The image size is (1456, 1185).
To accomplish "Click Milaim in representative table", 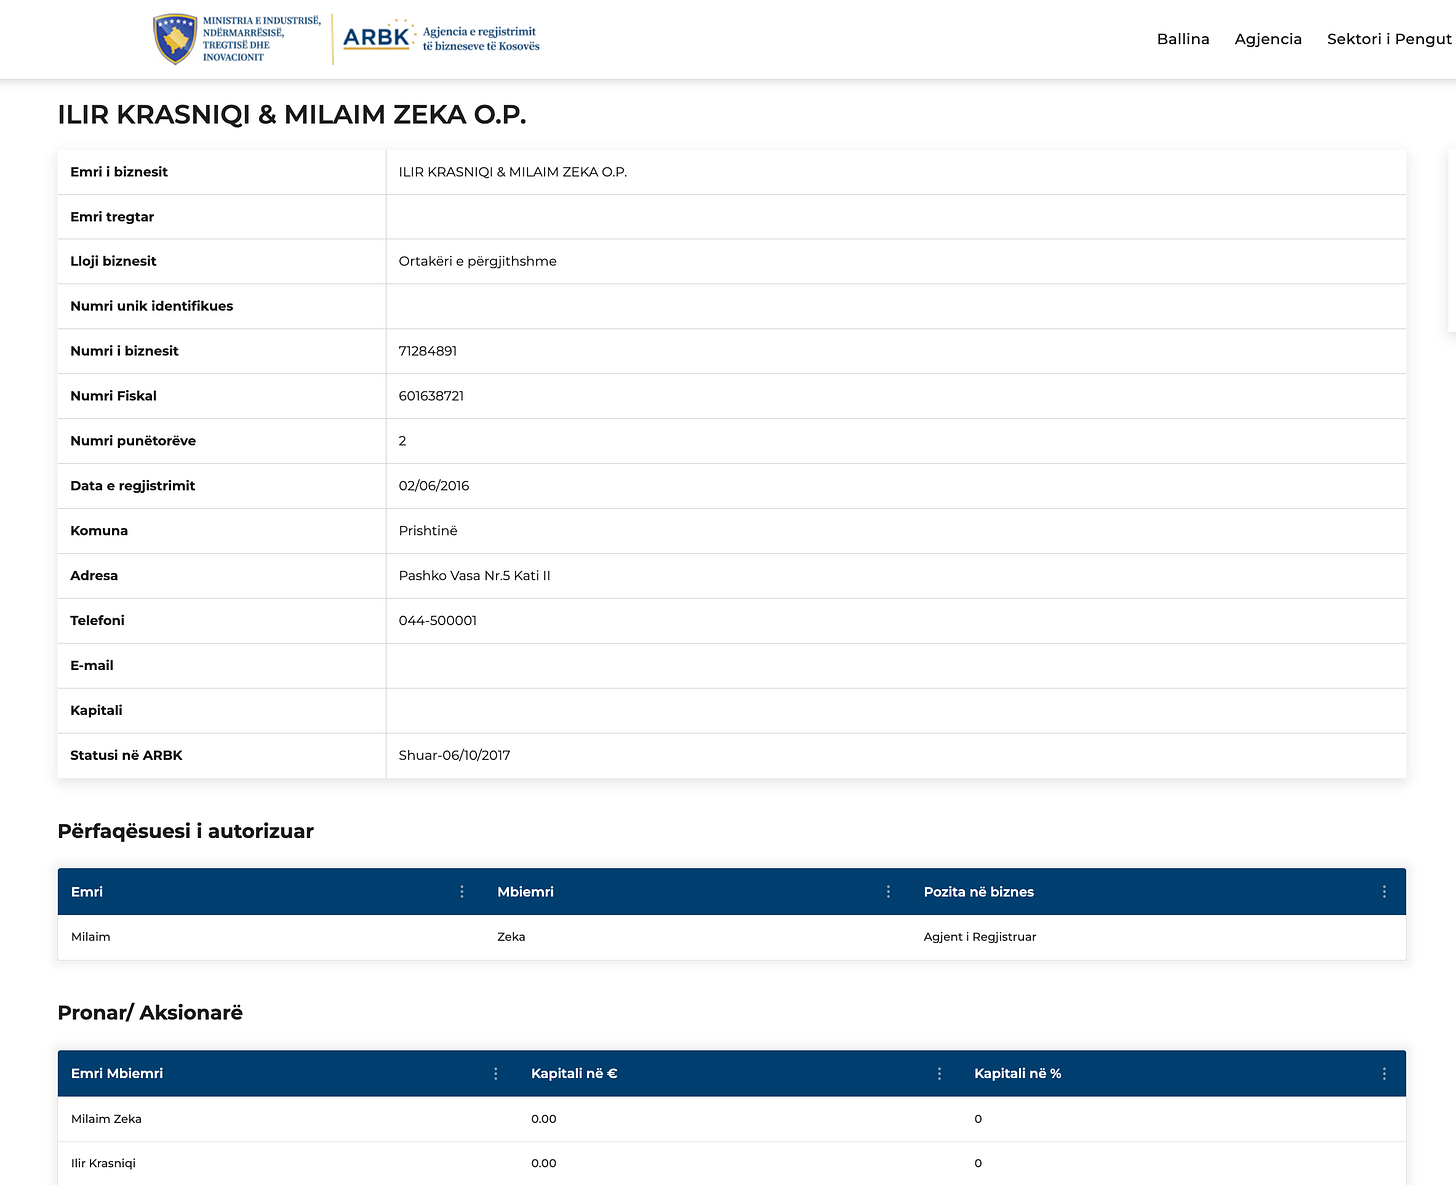I will coord(91,937).
